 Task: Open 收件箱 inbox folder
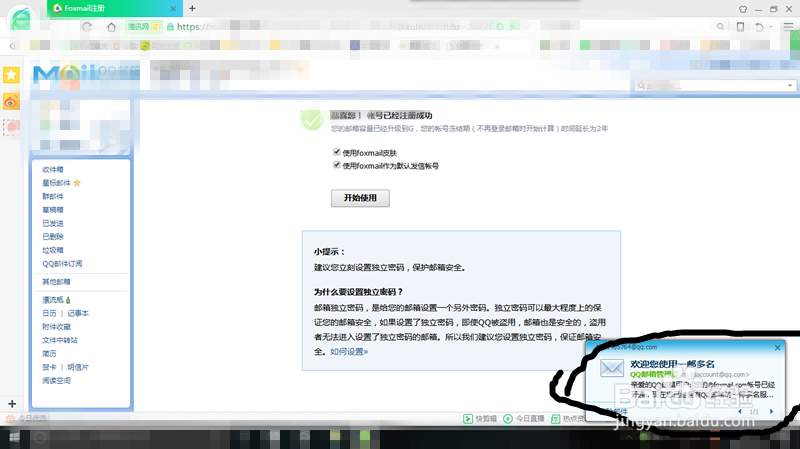coord(53,169)
